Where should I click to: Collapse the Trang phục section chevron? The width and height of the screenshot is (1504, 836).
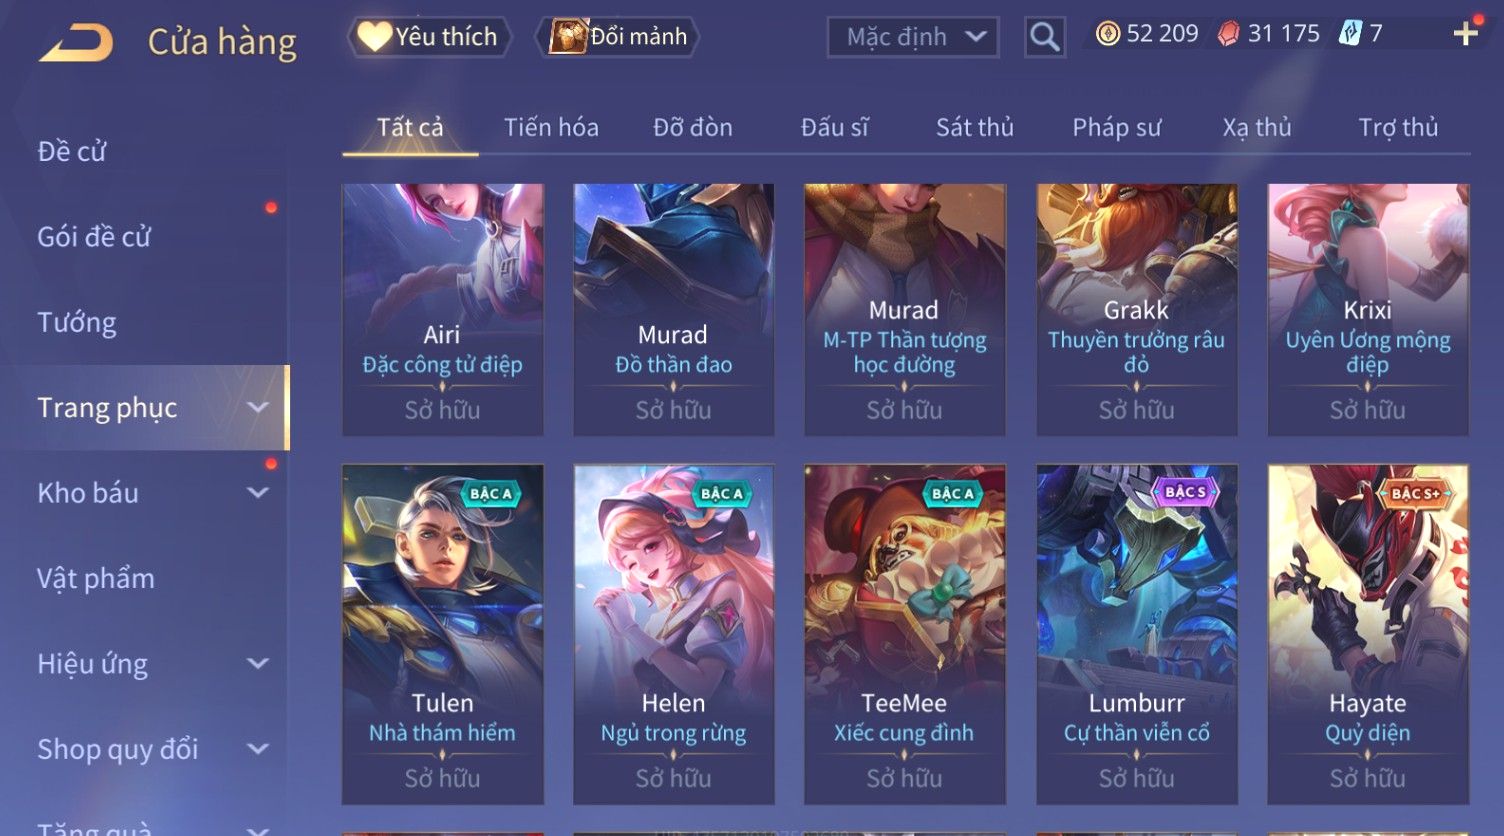pos(258,408)
